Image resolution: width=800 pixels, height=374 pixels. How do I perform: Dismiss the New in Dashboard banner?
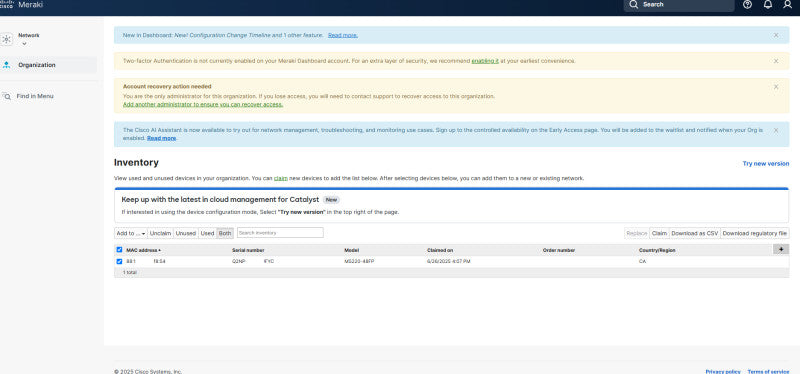click(776, 35)
